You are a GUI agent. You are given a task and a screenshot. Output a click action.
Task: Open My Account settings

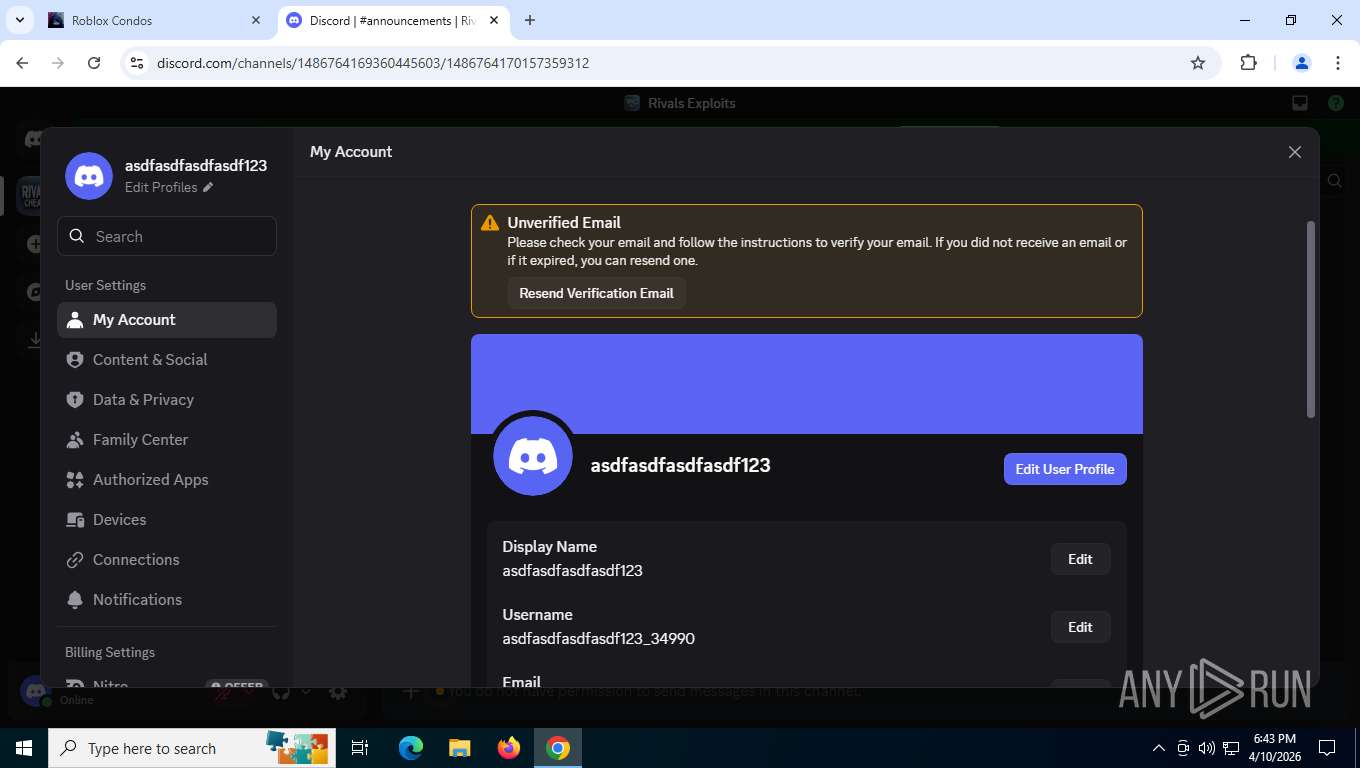coord(167,320)
